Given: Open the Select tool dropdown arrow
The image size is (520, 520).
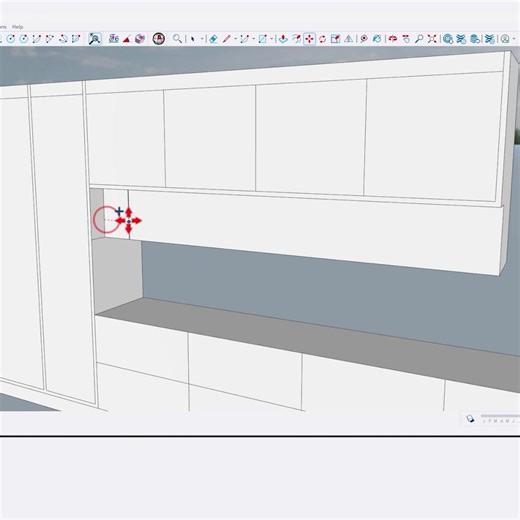Looking at the screenshot, I should coord(202,39).
